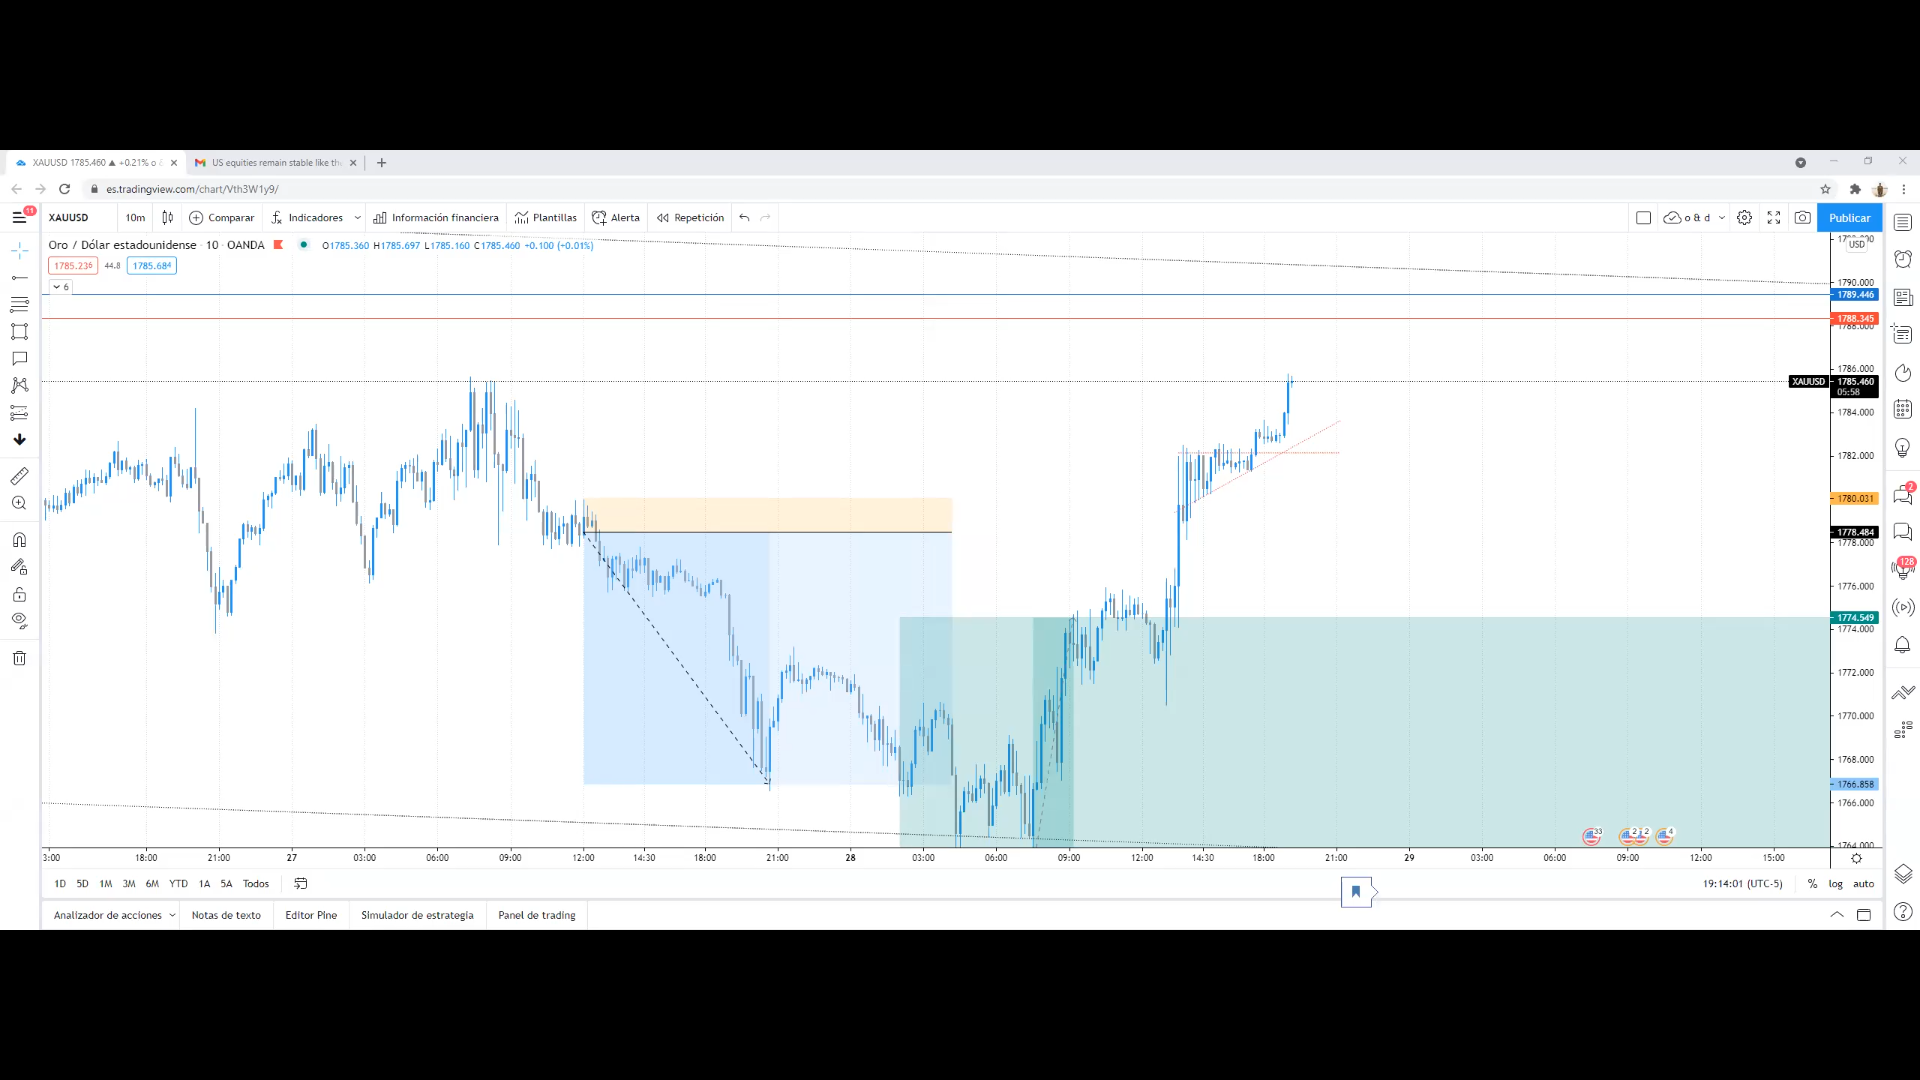
Task: Open the go to date icon
Action: pyautogui.click(x=301, y=884)
